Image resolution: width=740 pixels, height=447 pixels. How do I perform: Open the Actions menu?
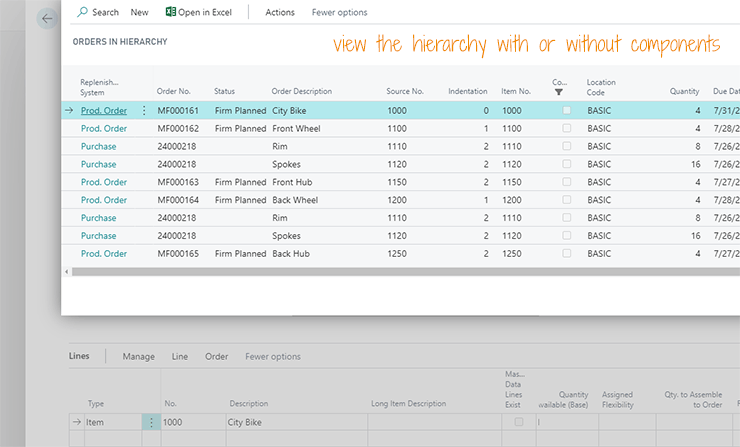point(280,12)
